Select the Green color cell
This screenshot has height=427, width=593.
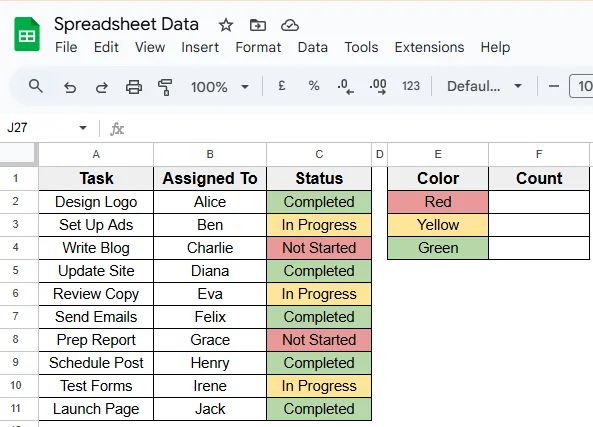coord(438,248)
